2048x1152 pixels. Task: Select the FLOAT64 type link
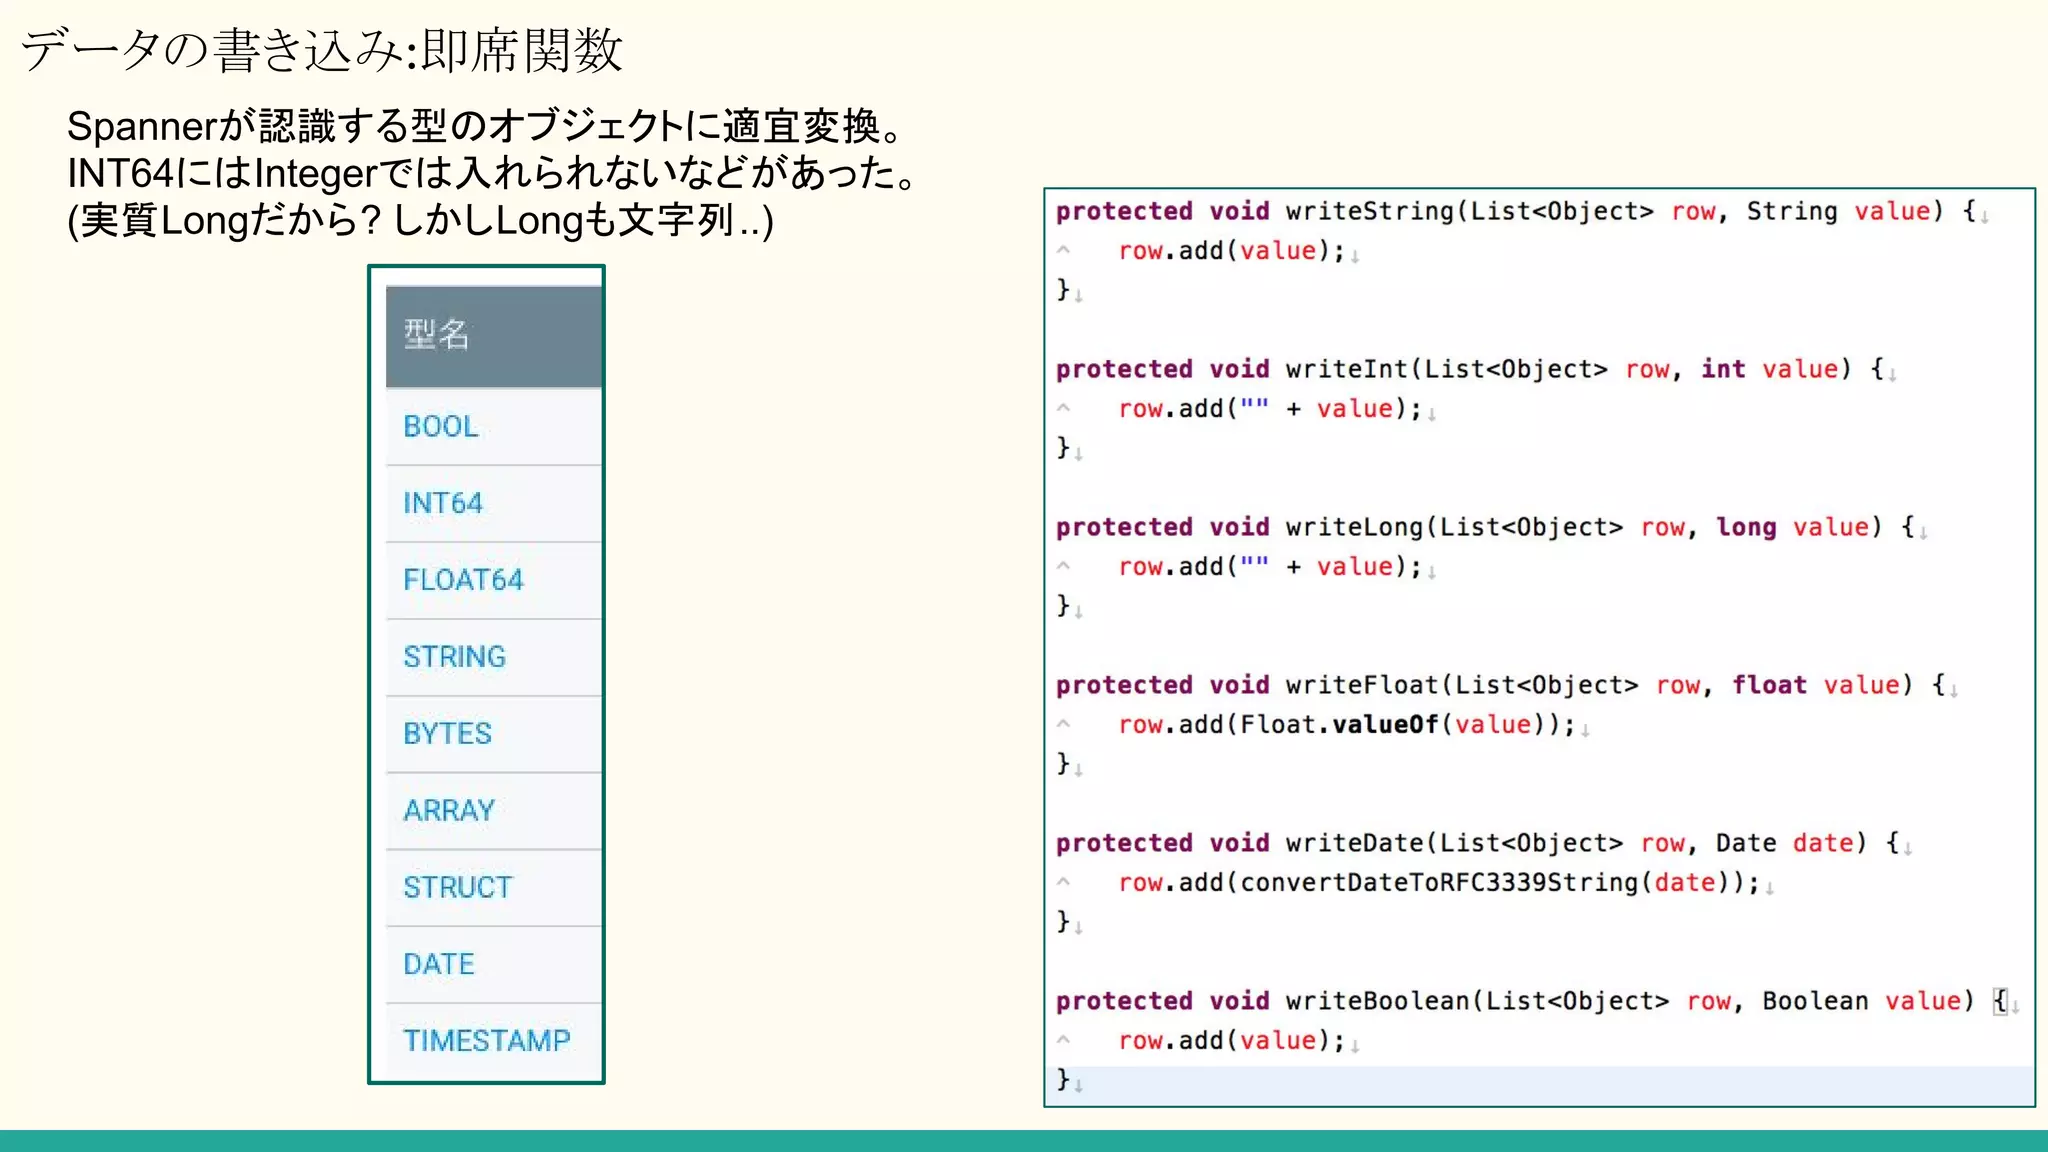[463, 580]
